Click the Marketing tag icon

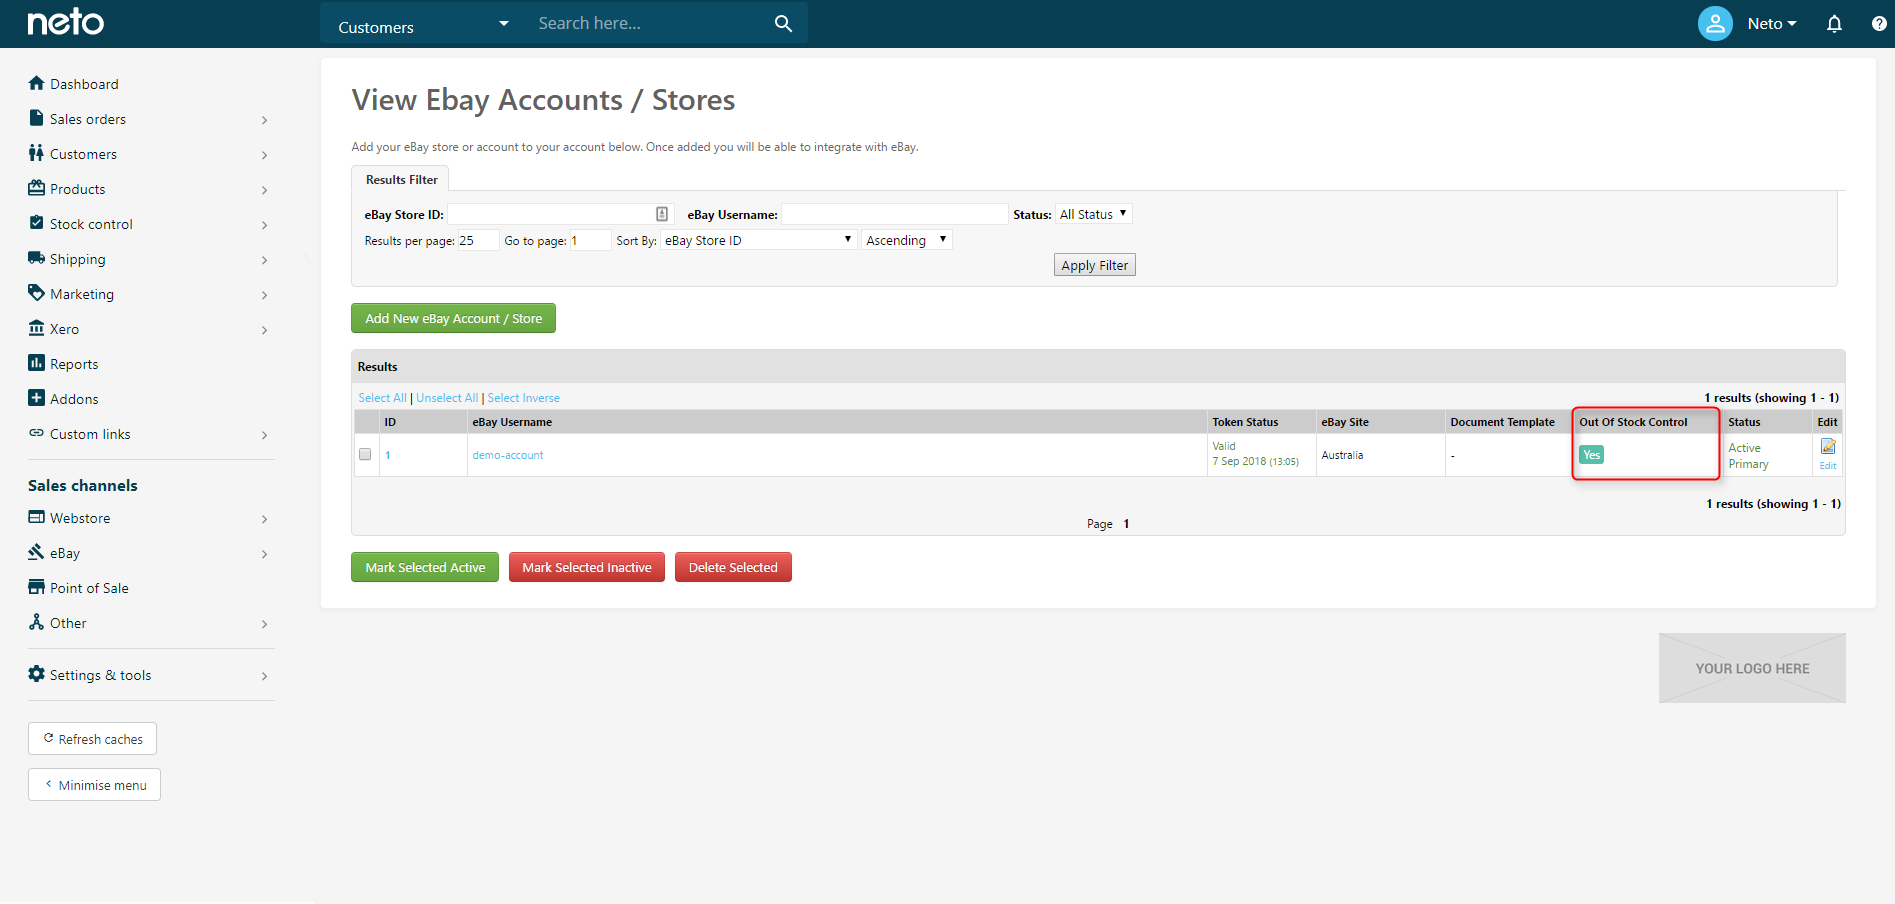click(37, 293)
